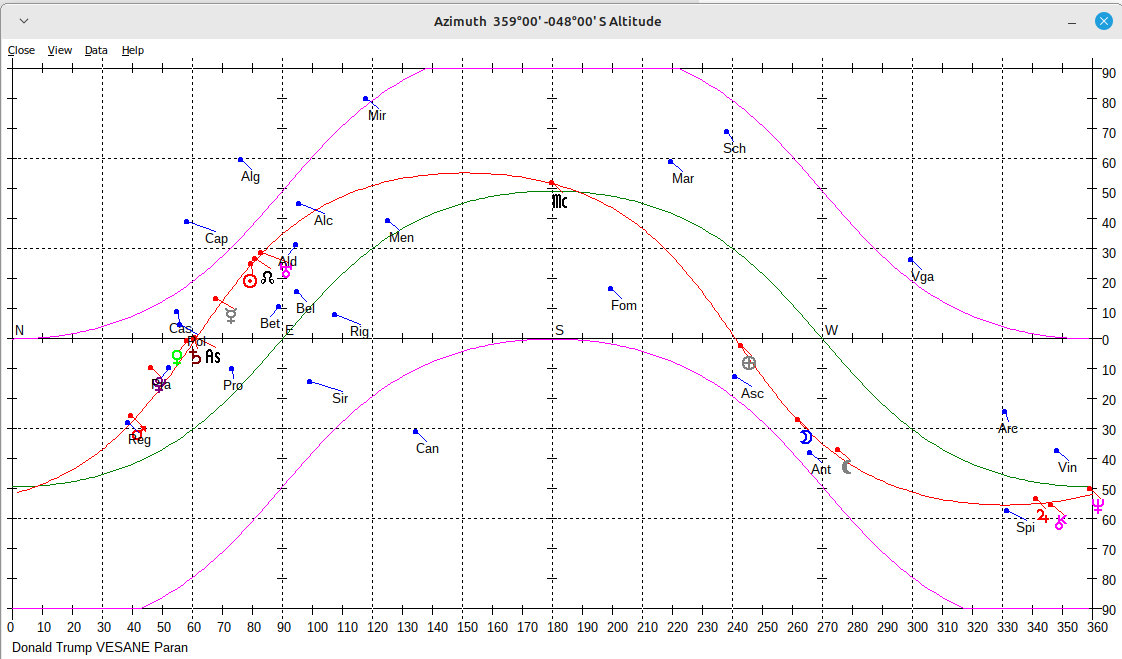The height and width of the screenshot is (659, 1122).
Task: Click the Sch star label
Action: click(x=734, y=149)
